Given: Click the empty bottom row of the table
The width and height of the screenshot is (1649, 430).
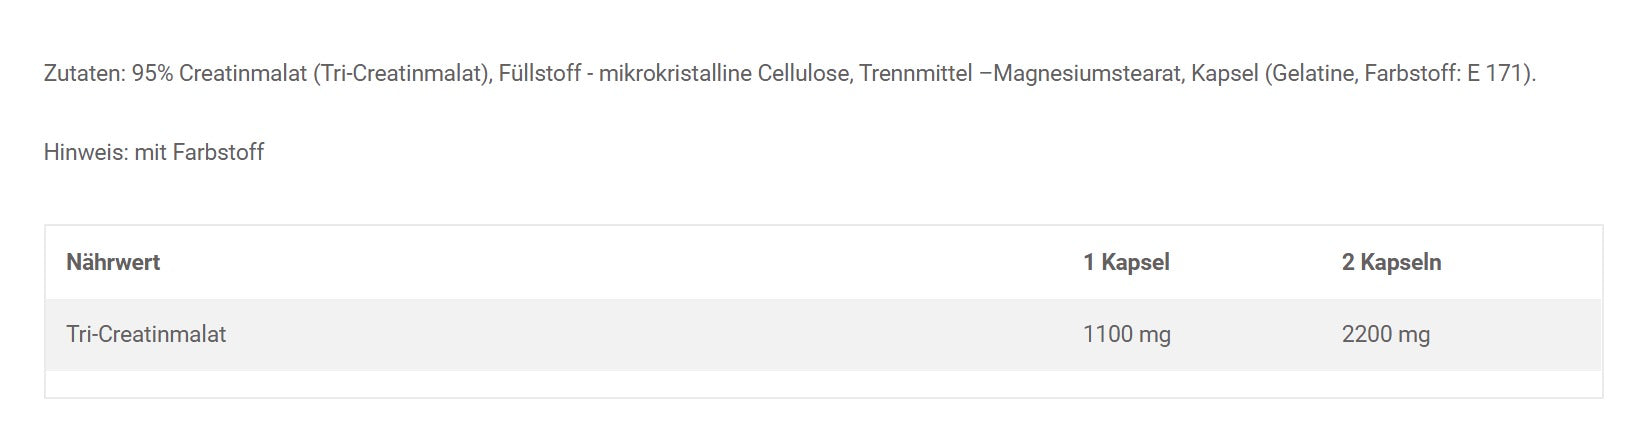Looking at the screenshot, I should coord(822,384).
